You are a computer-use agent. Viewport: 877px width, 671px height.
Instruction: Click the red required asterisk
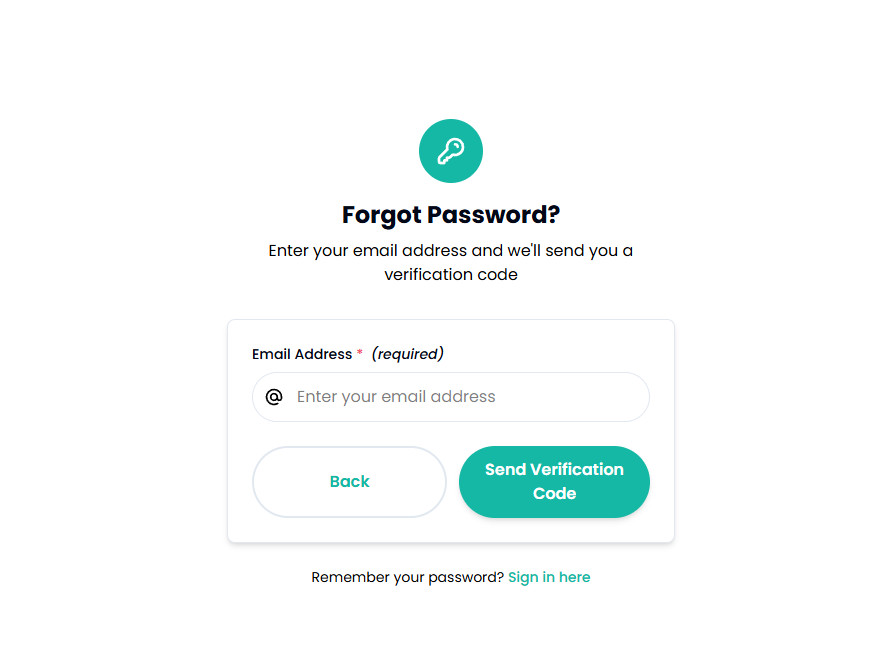(x=359, y=354)
